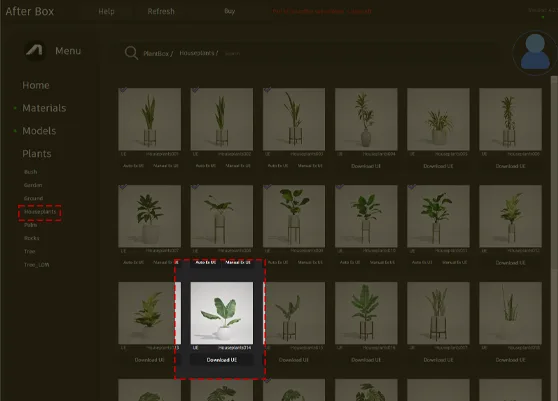The width and height of the screenshot is (558, 401).
Task: Open the Houseplants012 thumbnail
Action: [x=511, y=216]
